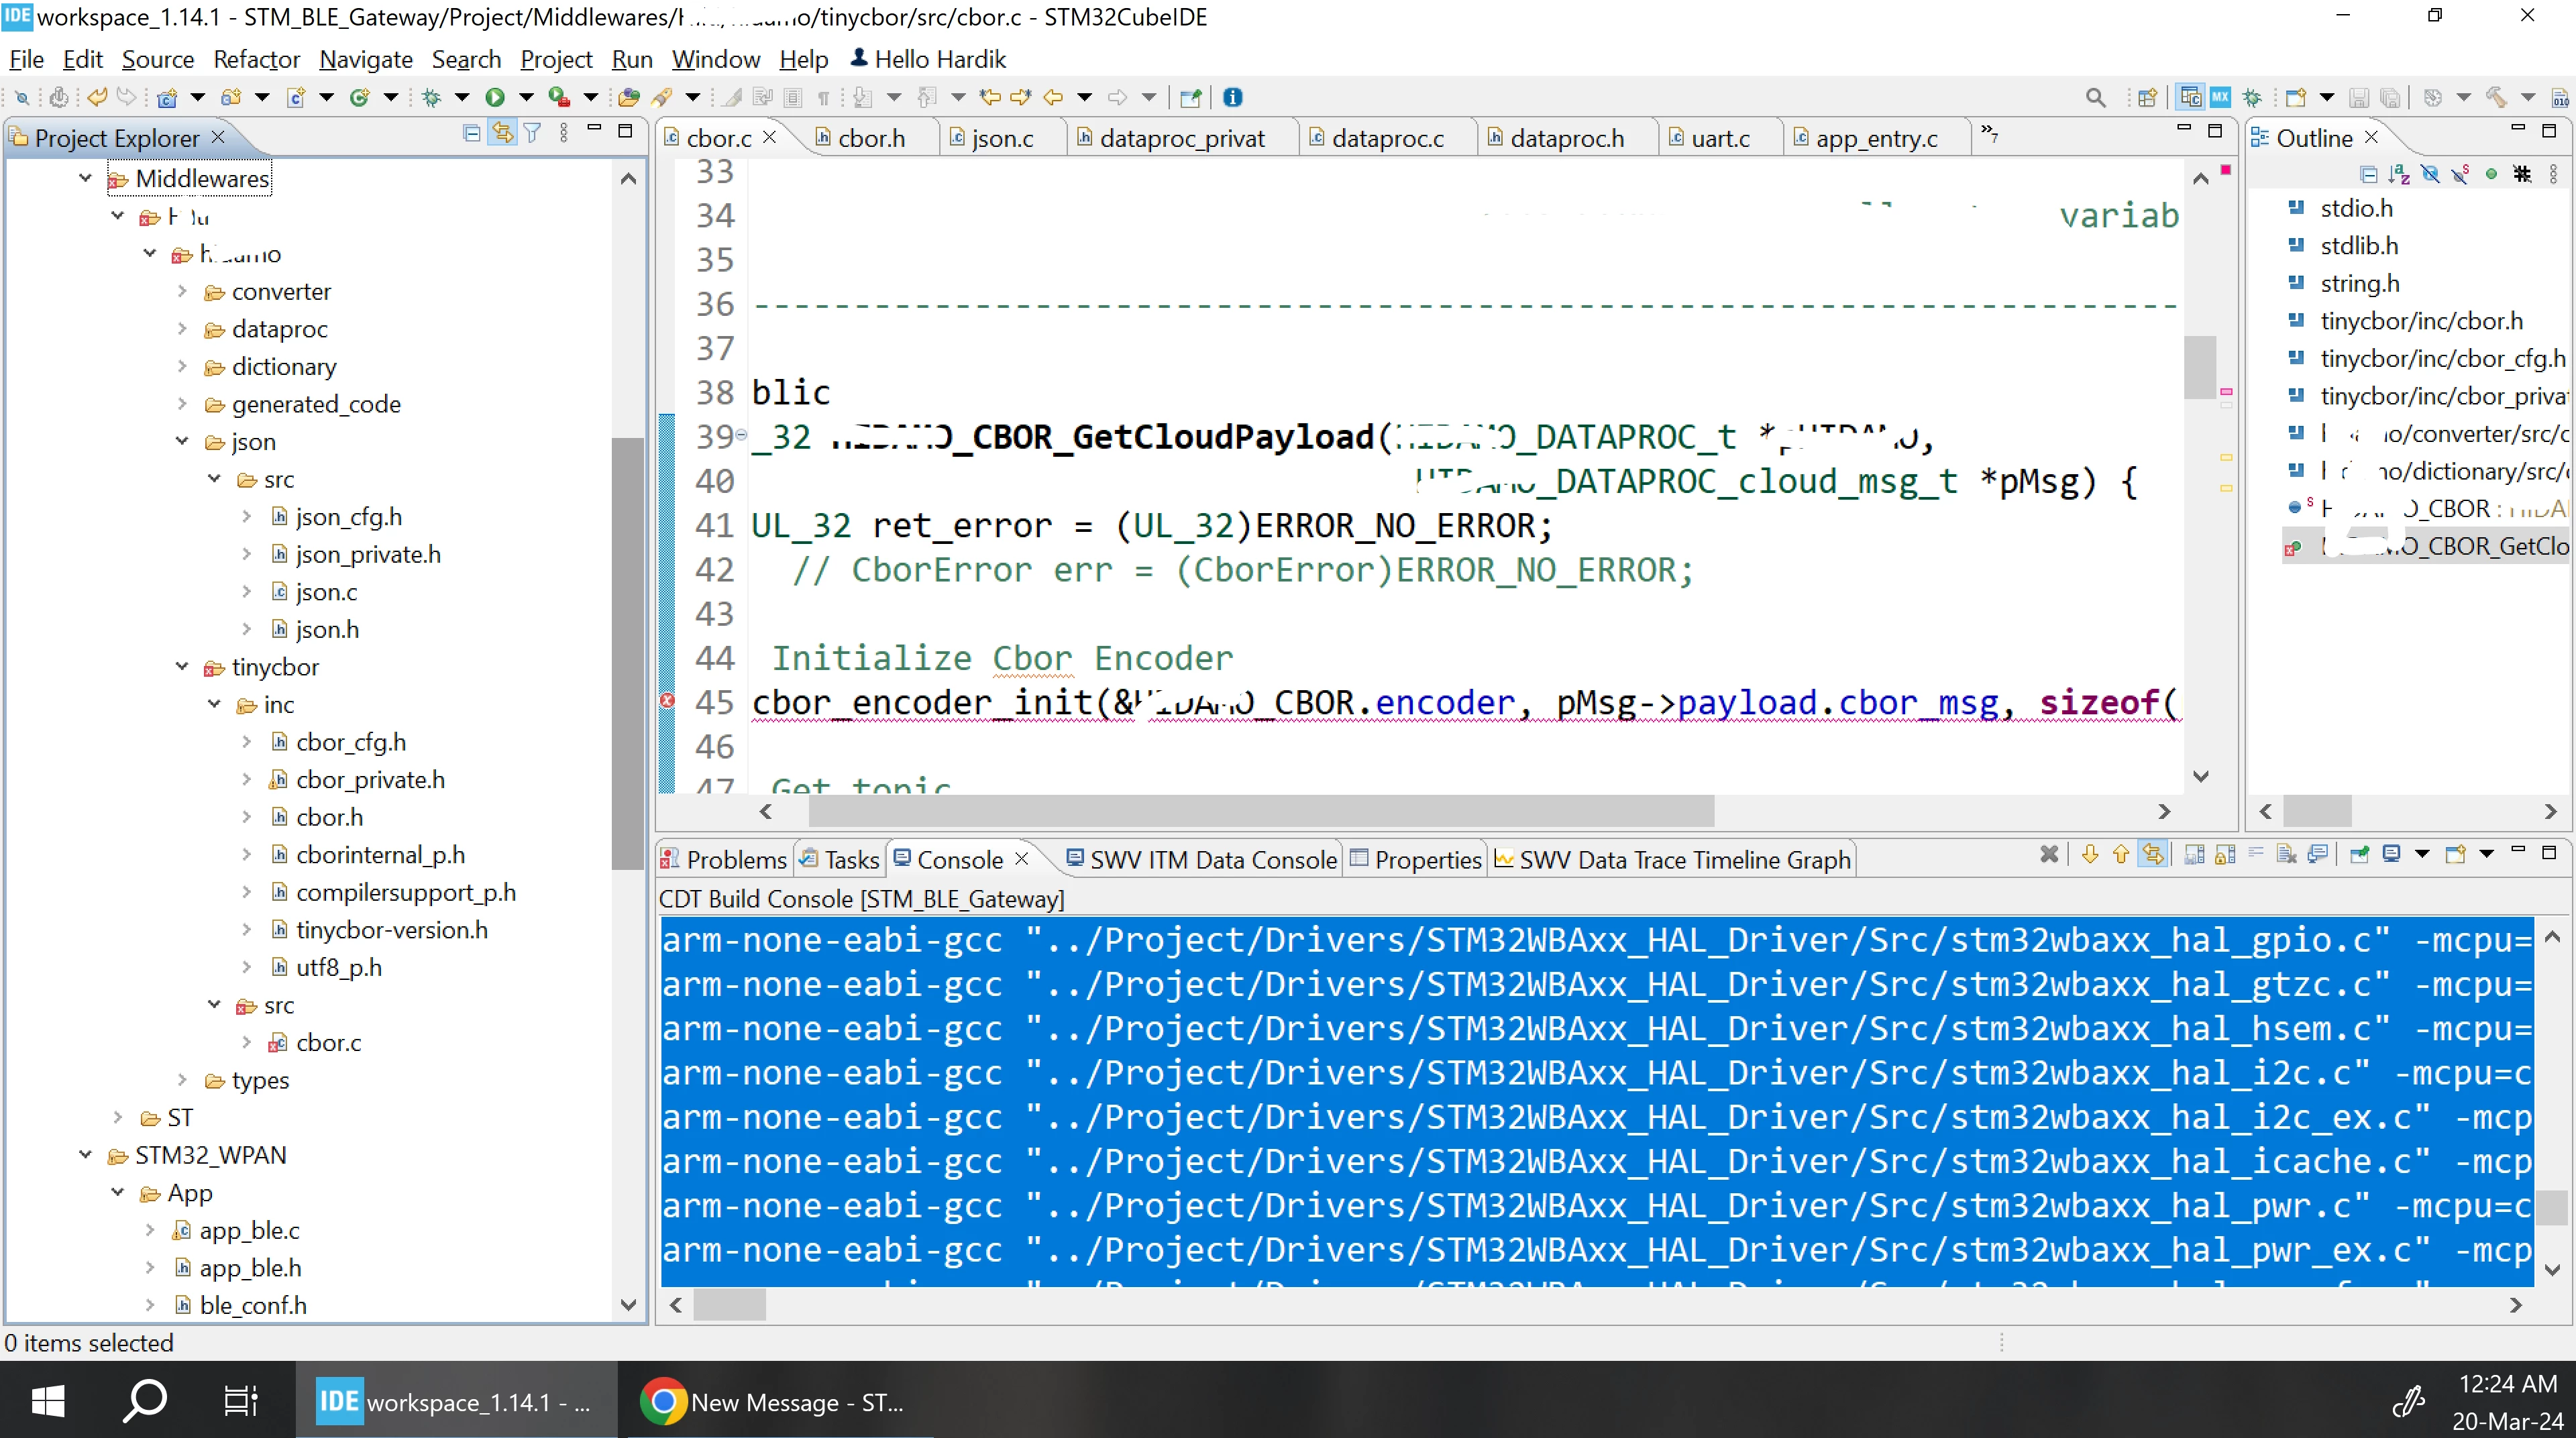Click Display Selected Console monitor icon
Viewport: 2576px width, 1438px height.
point(2391,855)
